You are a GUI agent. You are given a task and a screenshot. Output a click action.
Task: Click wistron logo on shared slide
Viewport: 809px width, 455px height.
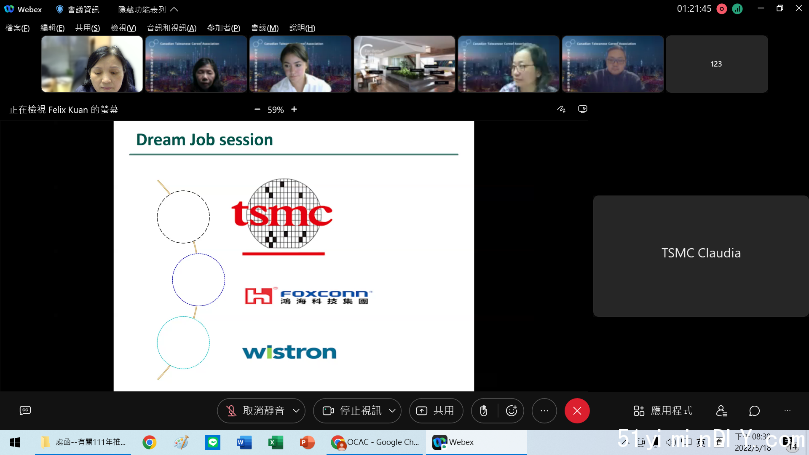pyautogui.click(x=289, y=352)
